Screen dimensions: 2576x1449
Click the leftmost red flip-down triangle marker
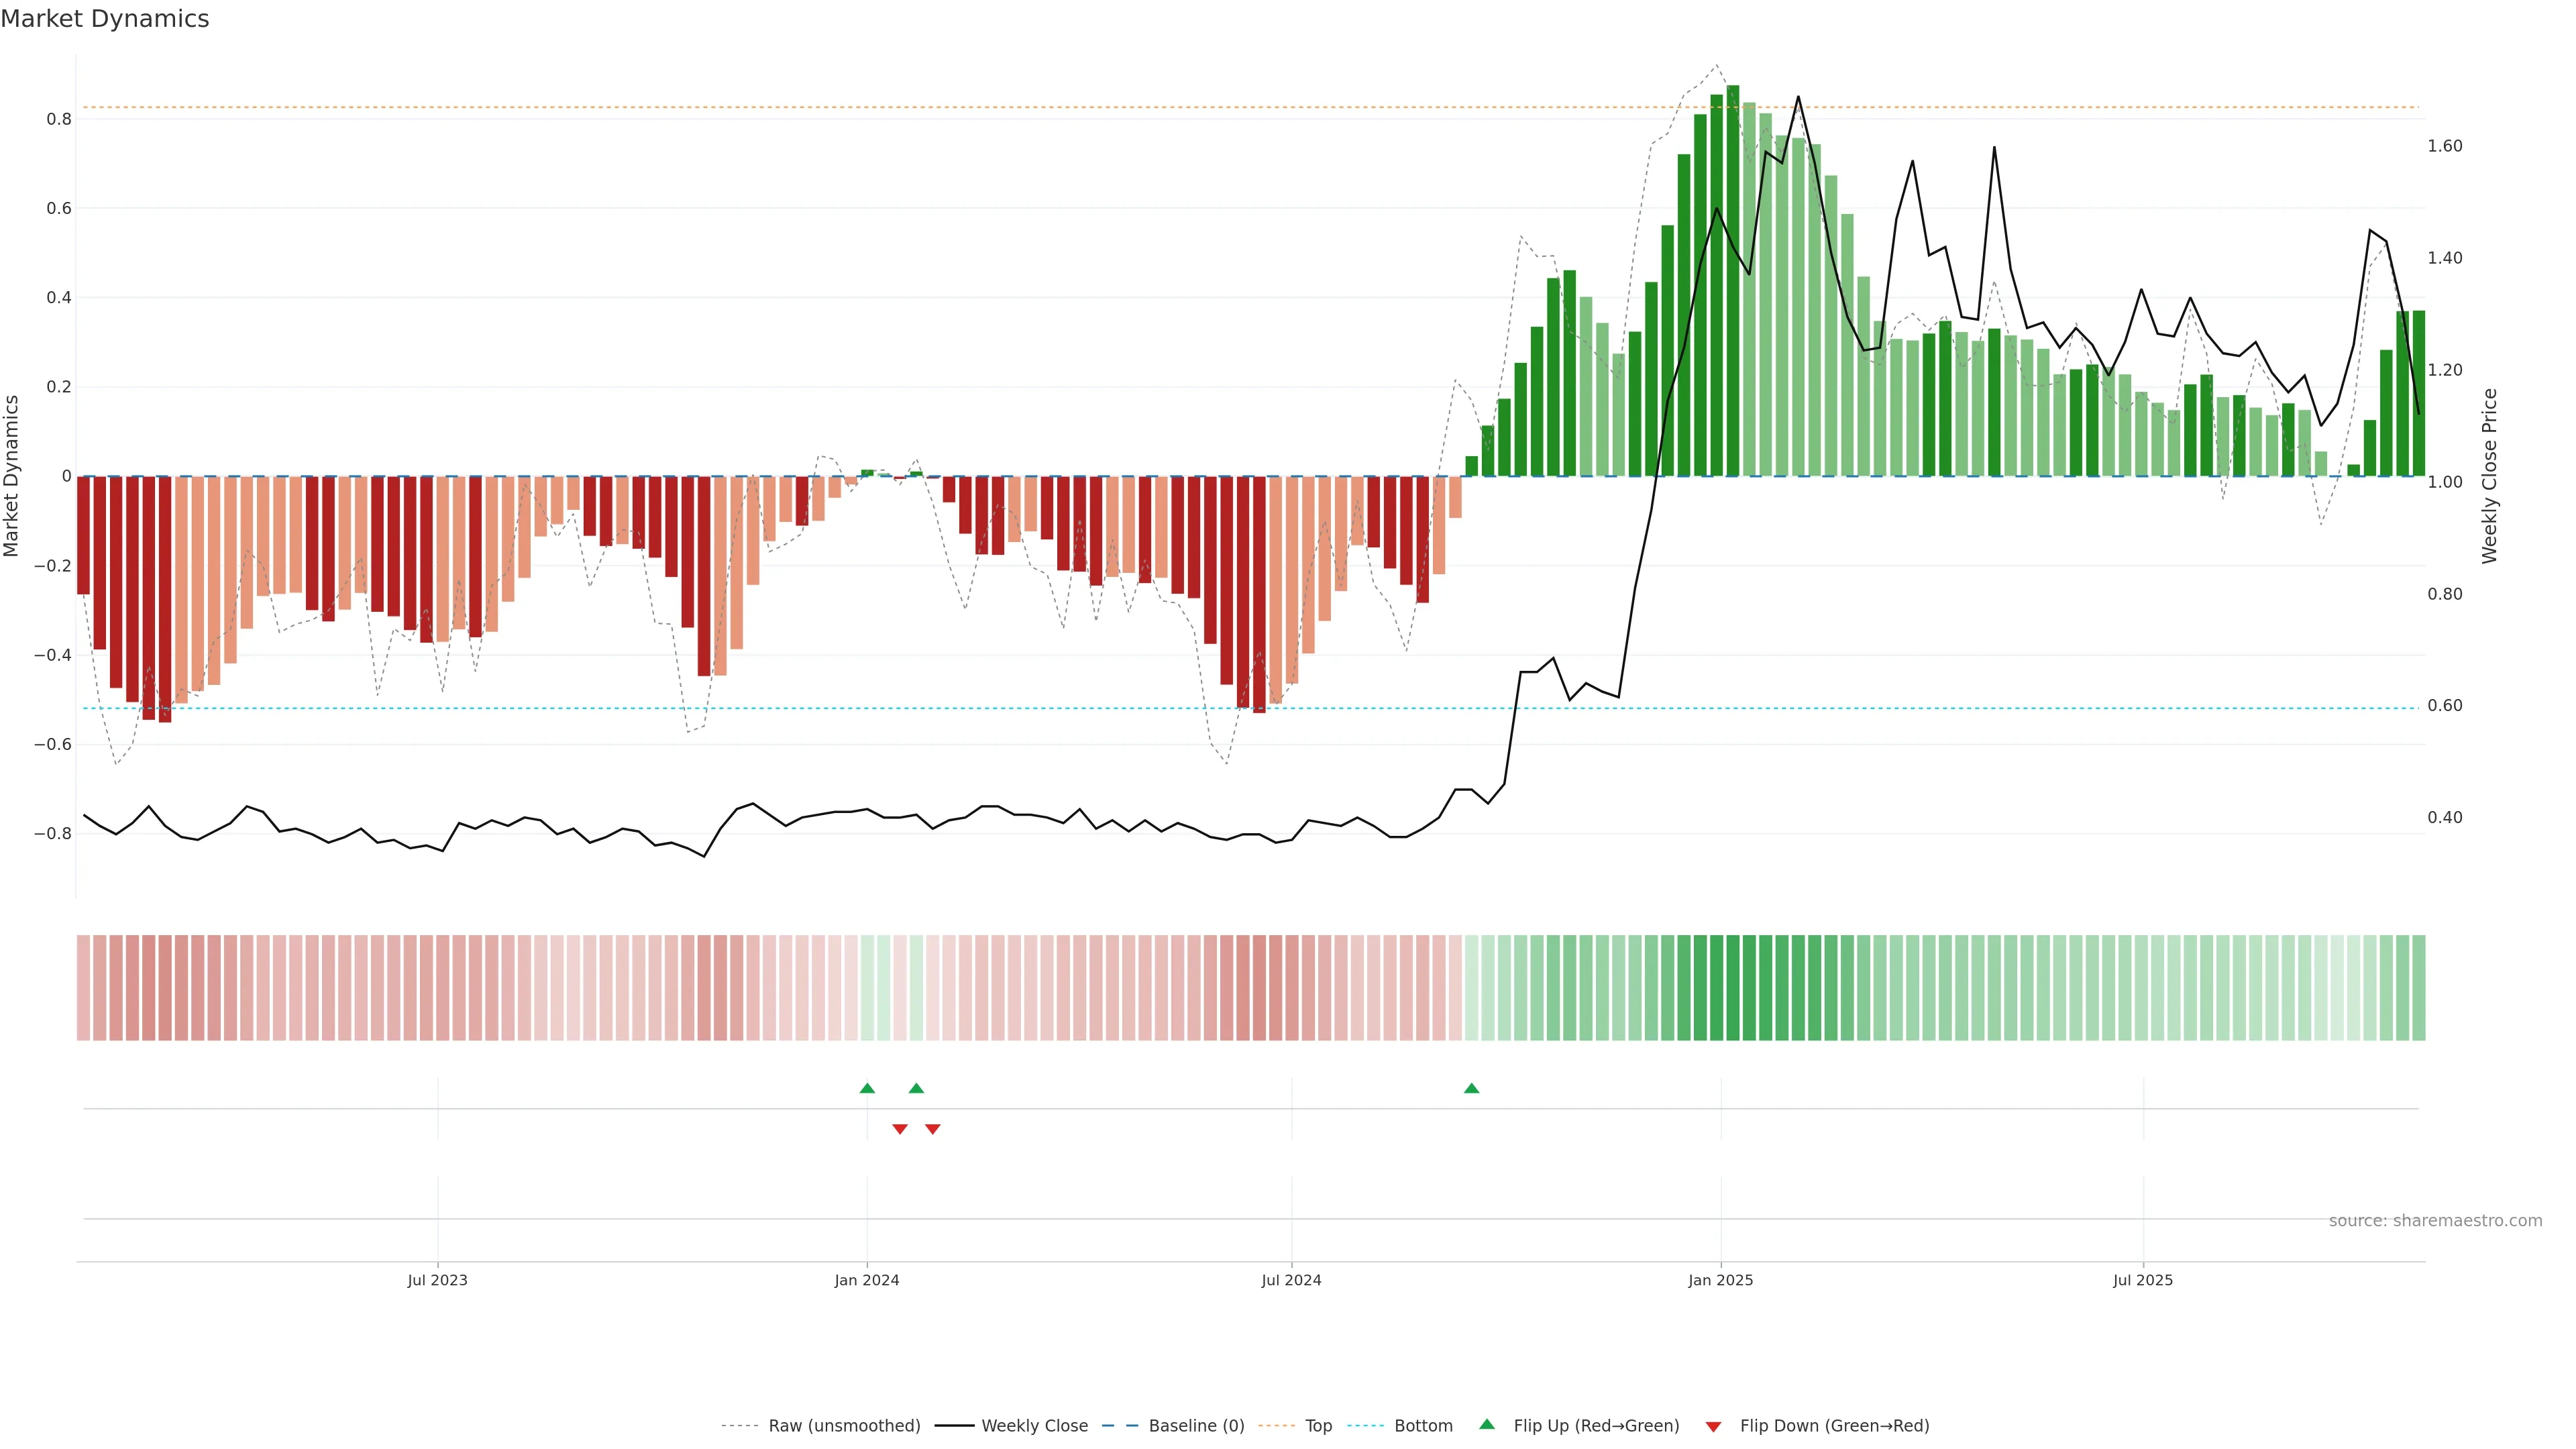pyautogui.click(x=900, y=1129)
